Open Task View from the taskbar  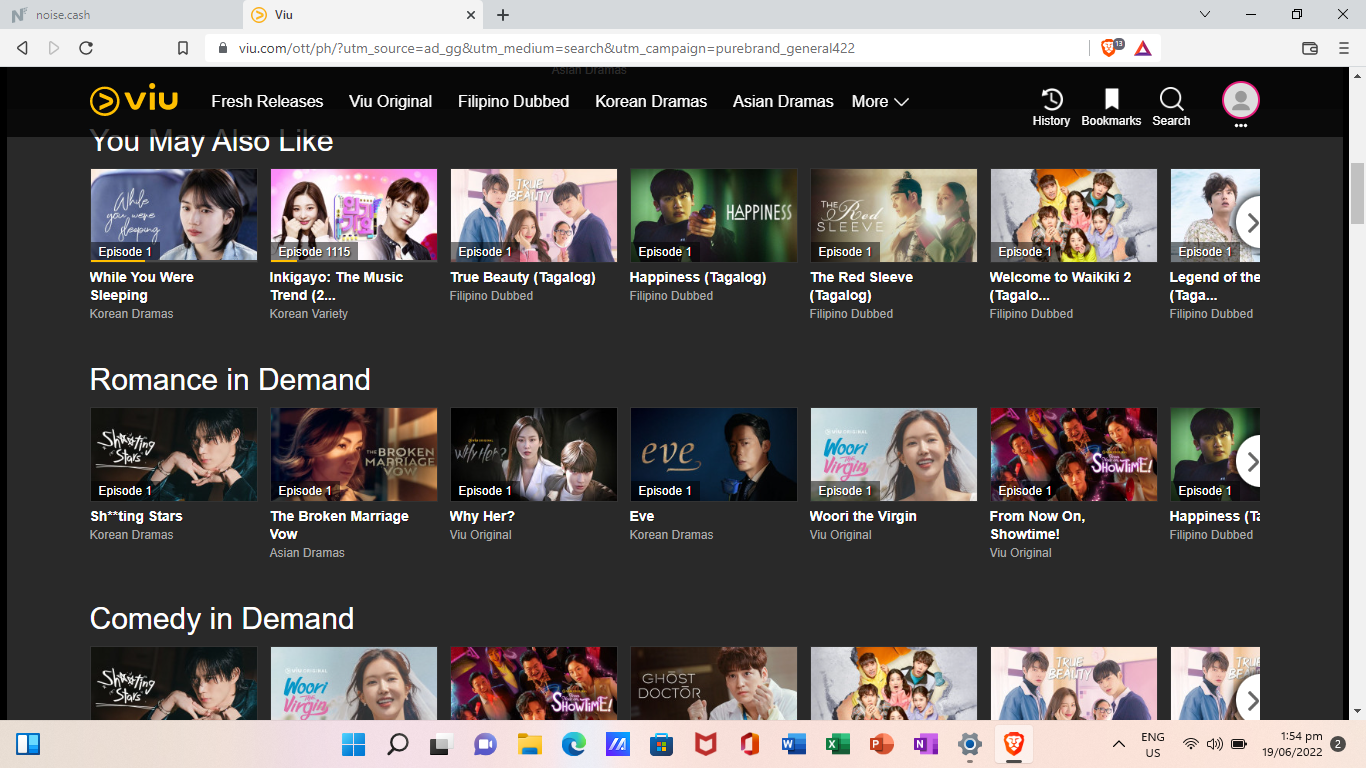coord(441,745)
